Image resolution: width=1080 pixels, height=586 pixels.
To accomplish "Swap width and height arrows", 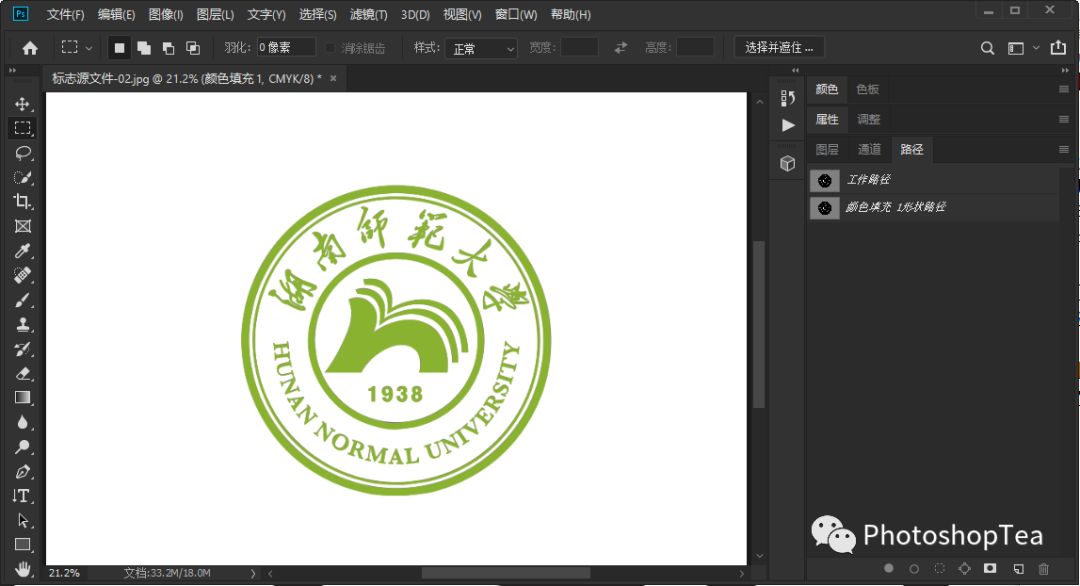I will 621,48.
